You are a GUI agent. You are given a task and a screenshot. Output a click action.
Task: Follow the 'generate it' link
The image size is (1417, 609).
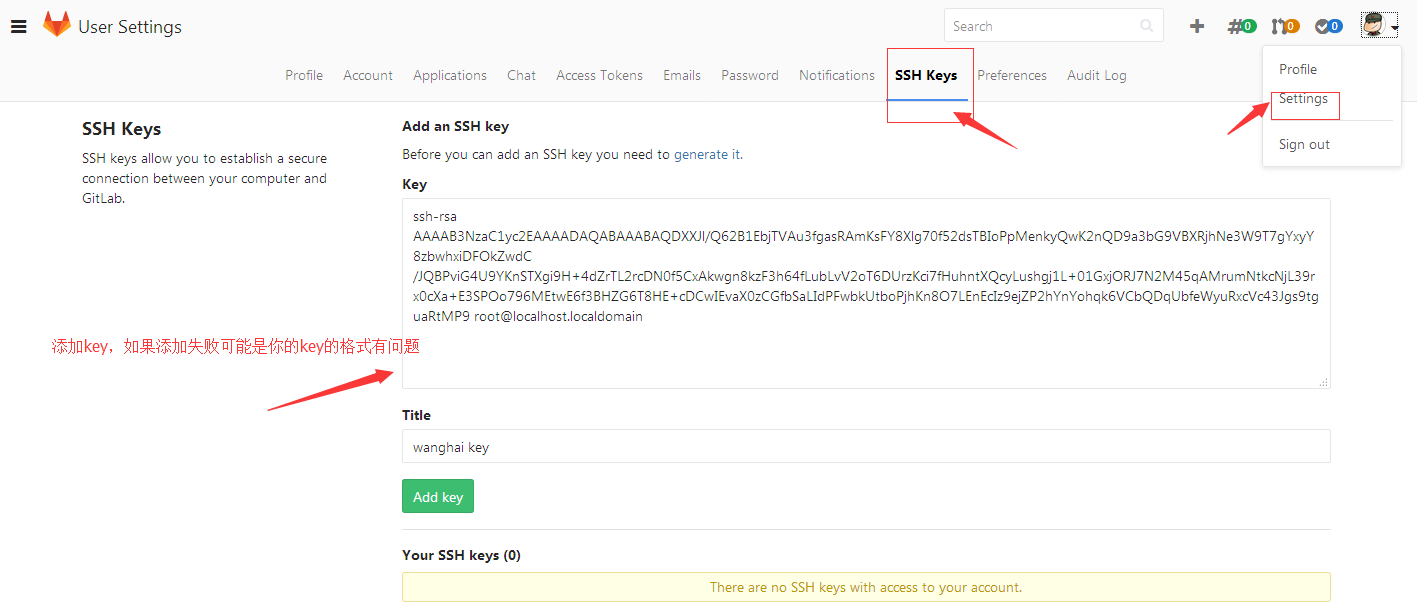pos(706,154)
